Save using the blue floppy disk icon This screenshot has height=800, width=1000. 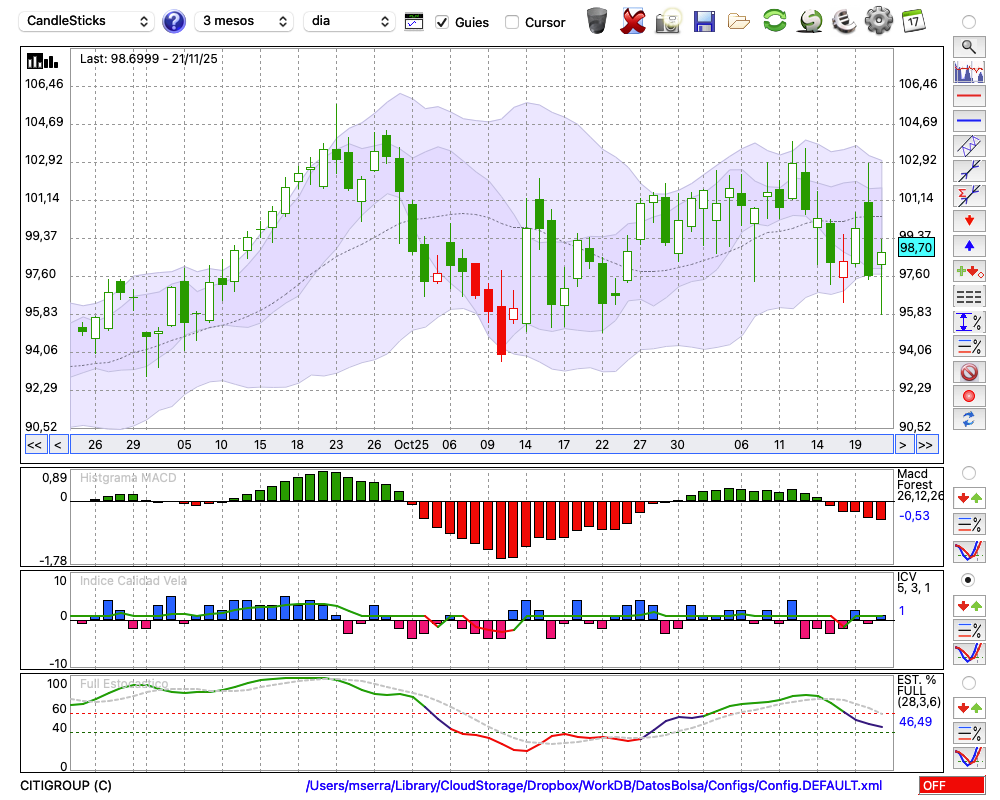pyautogui.click(x=704, y=21)
